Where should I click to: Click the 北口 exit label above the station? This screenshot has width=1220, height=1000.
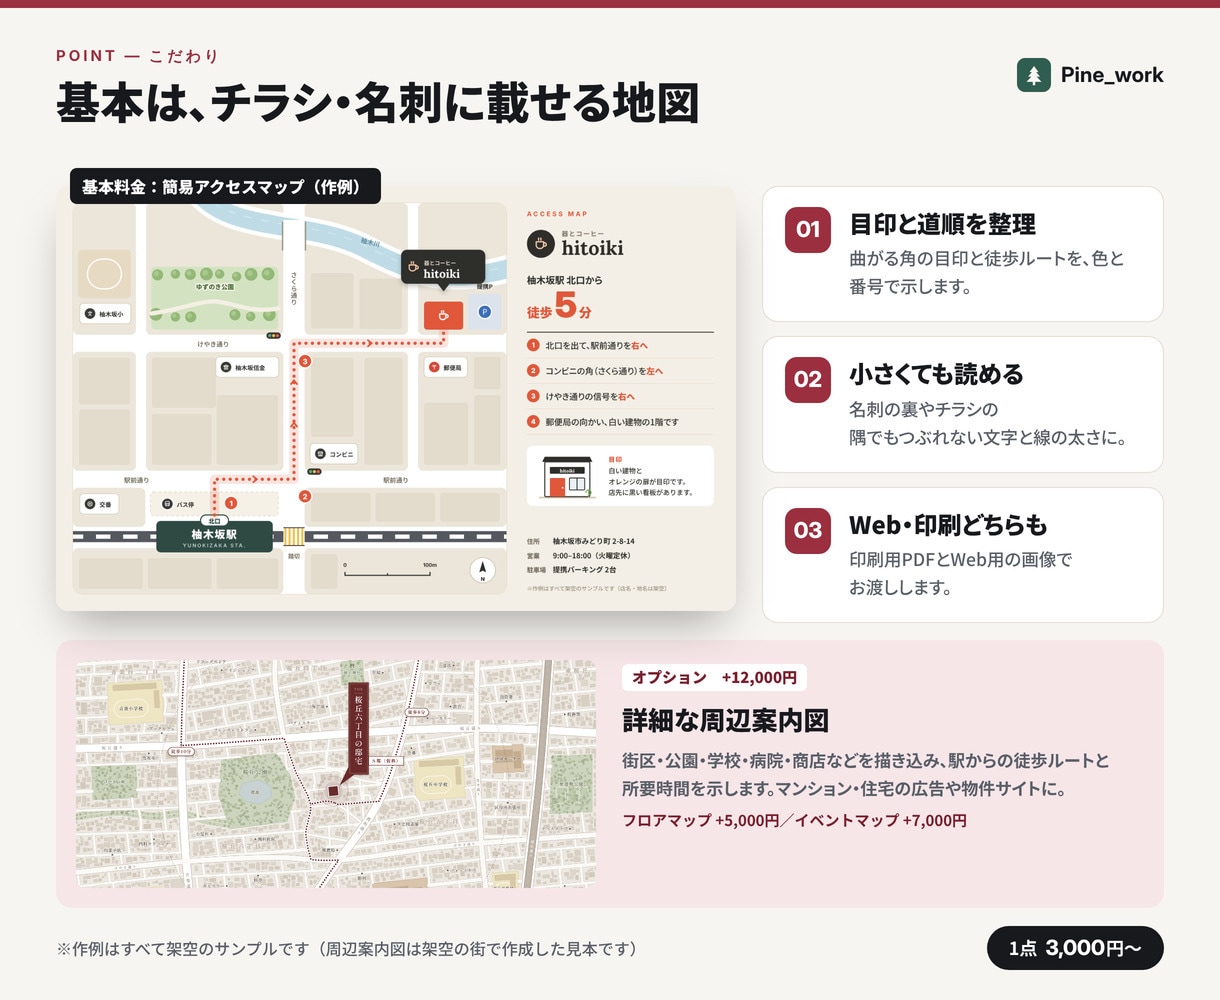pos(214,521)
